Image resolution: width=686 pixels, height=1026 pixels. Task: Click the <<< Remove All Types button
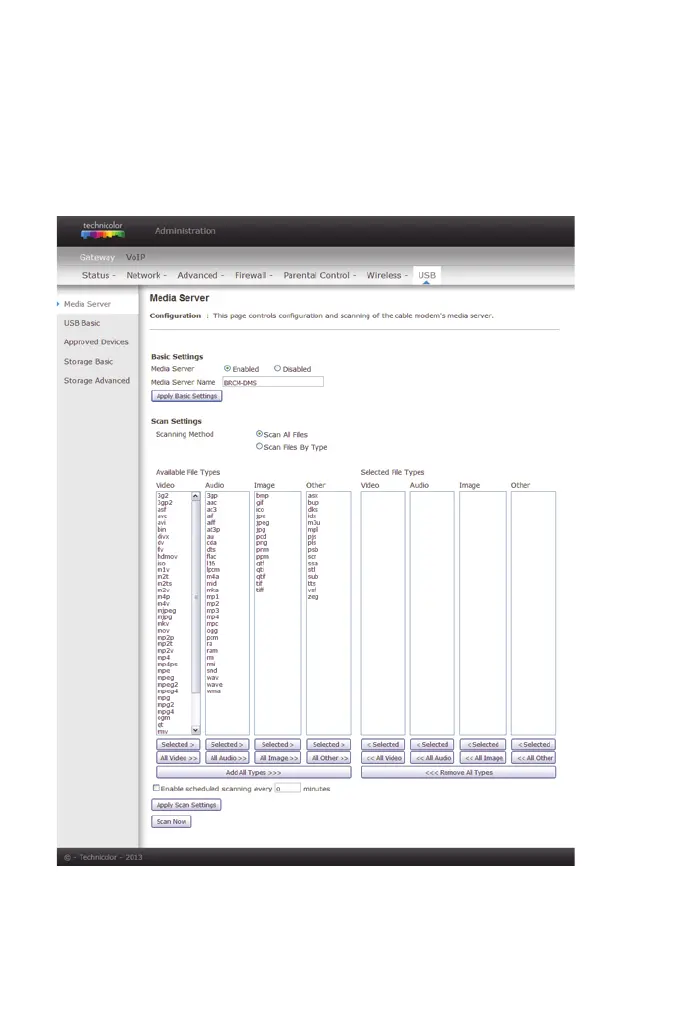click(x=458, y=773)
